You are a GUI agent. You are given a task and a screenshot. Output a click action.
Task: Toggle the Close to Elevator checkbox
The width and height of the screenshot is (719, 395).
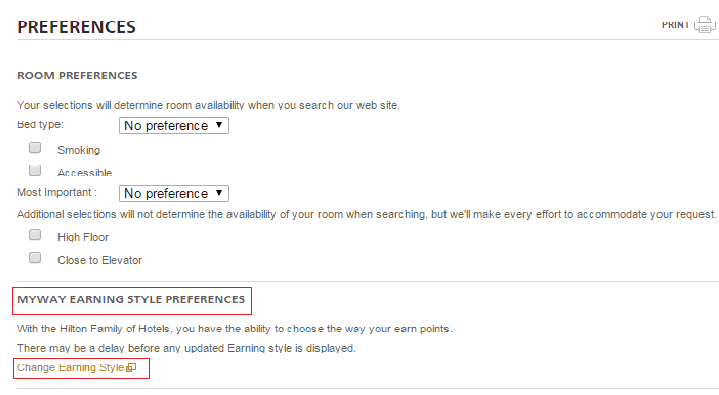point(35,258)
